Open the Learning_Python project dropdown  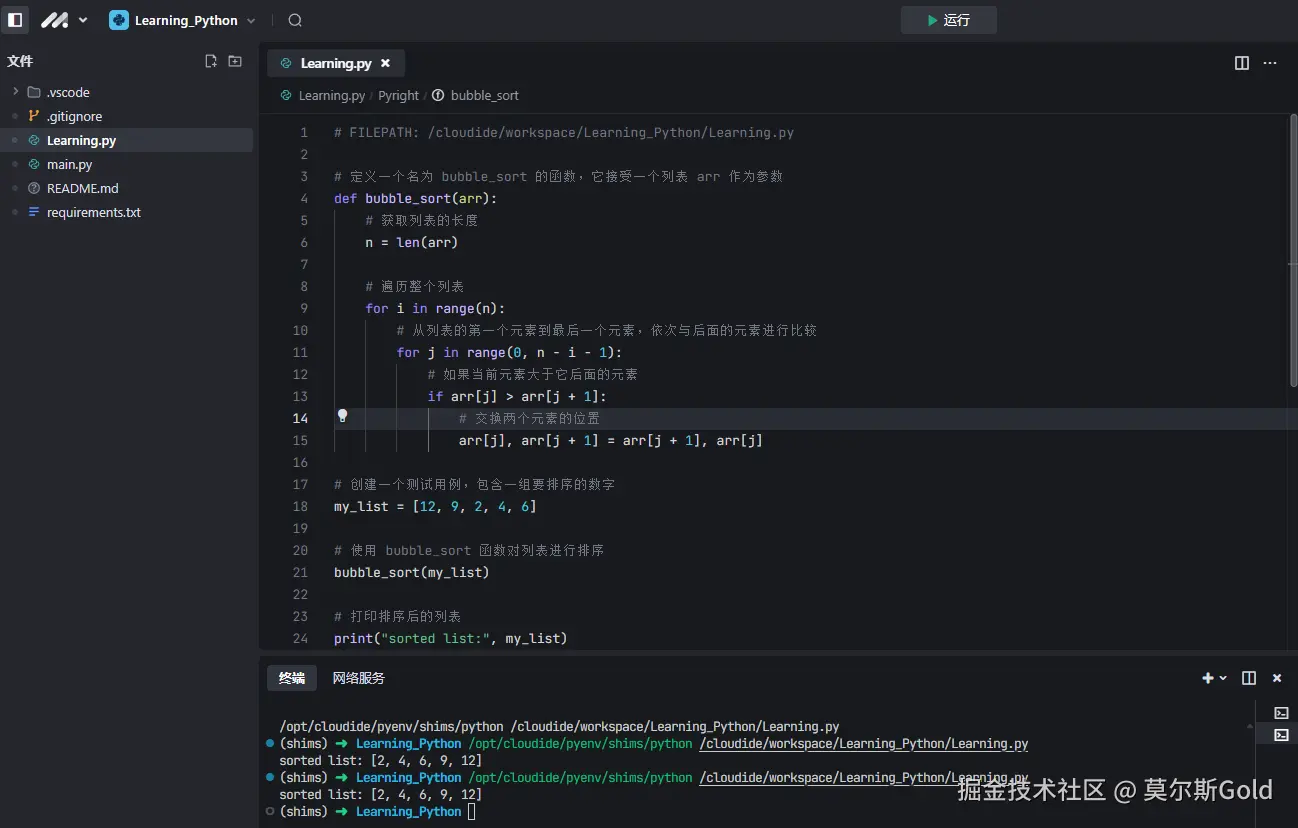[x=183, y=20]
